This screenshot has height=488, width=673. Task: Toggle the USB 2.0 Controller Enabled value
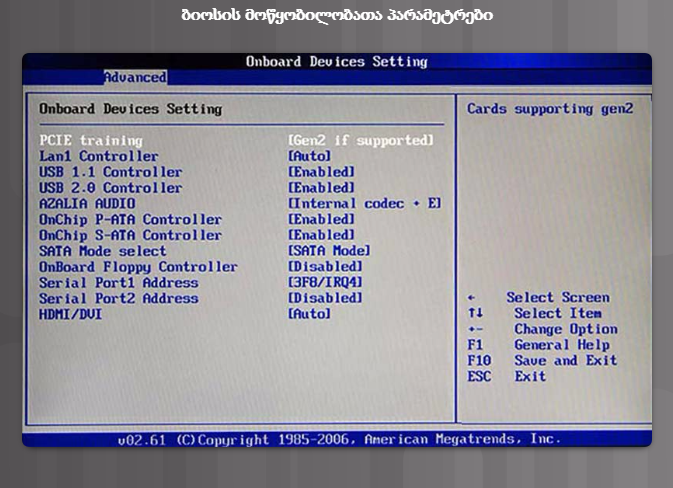(321, 188)
